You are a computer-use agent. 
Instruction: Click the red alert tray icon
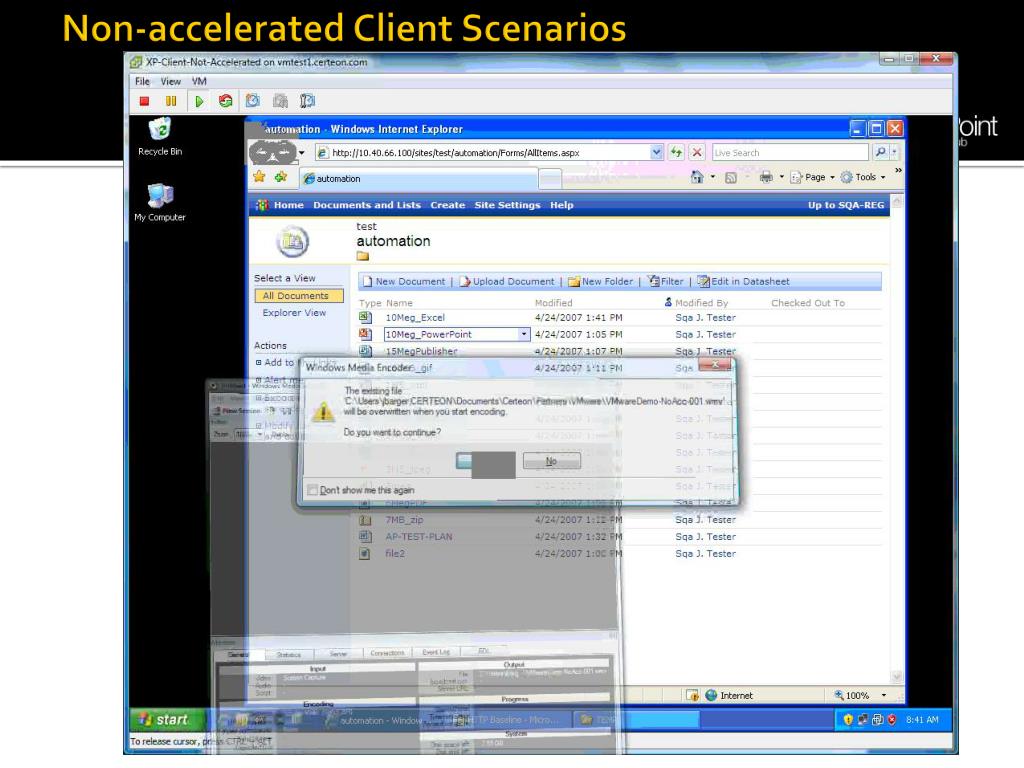tap(891, 720)
